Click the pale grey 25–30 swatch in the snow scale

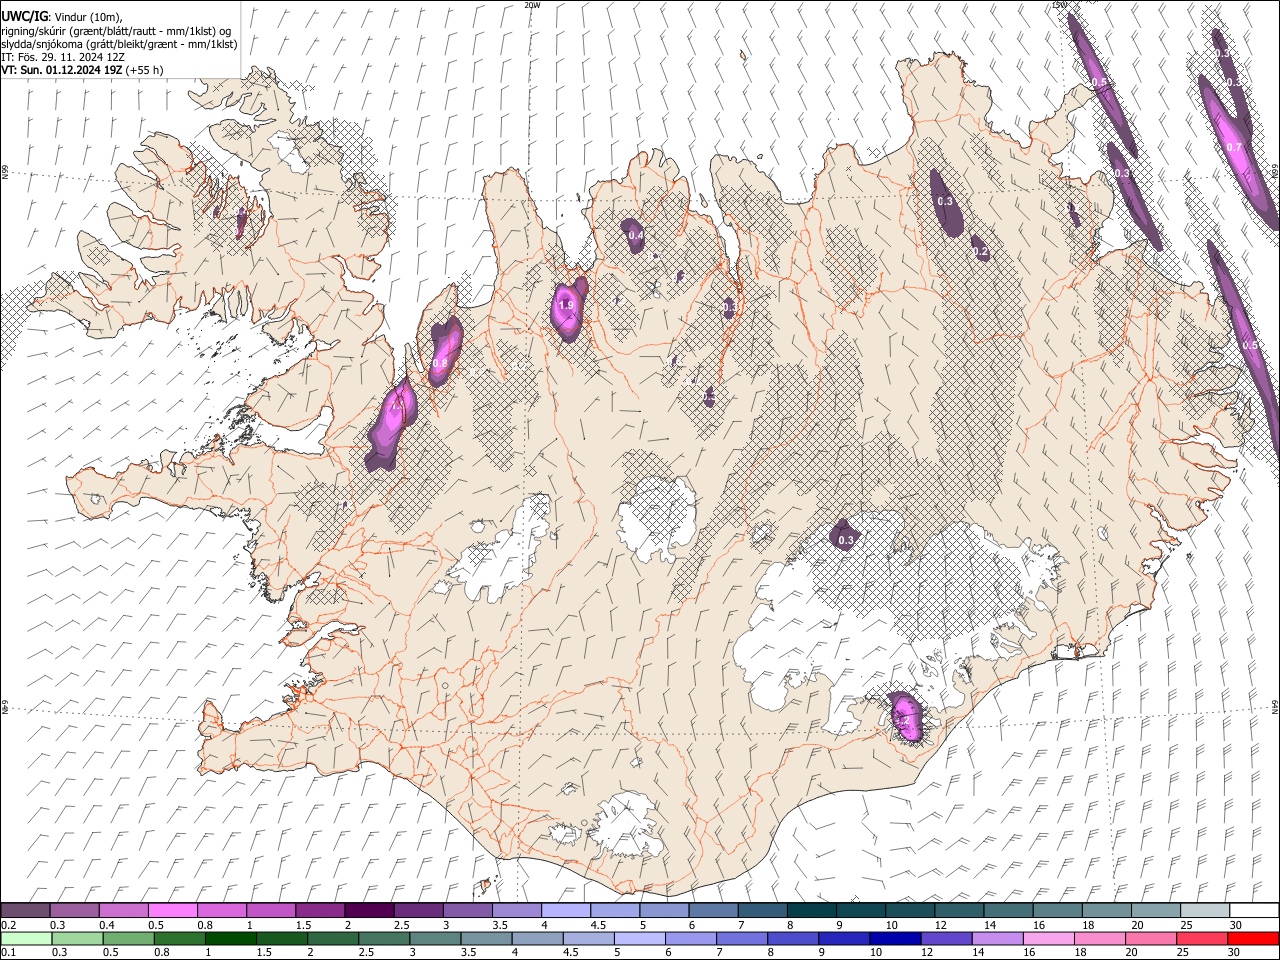tap(1206, 910)
